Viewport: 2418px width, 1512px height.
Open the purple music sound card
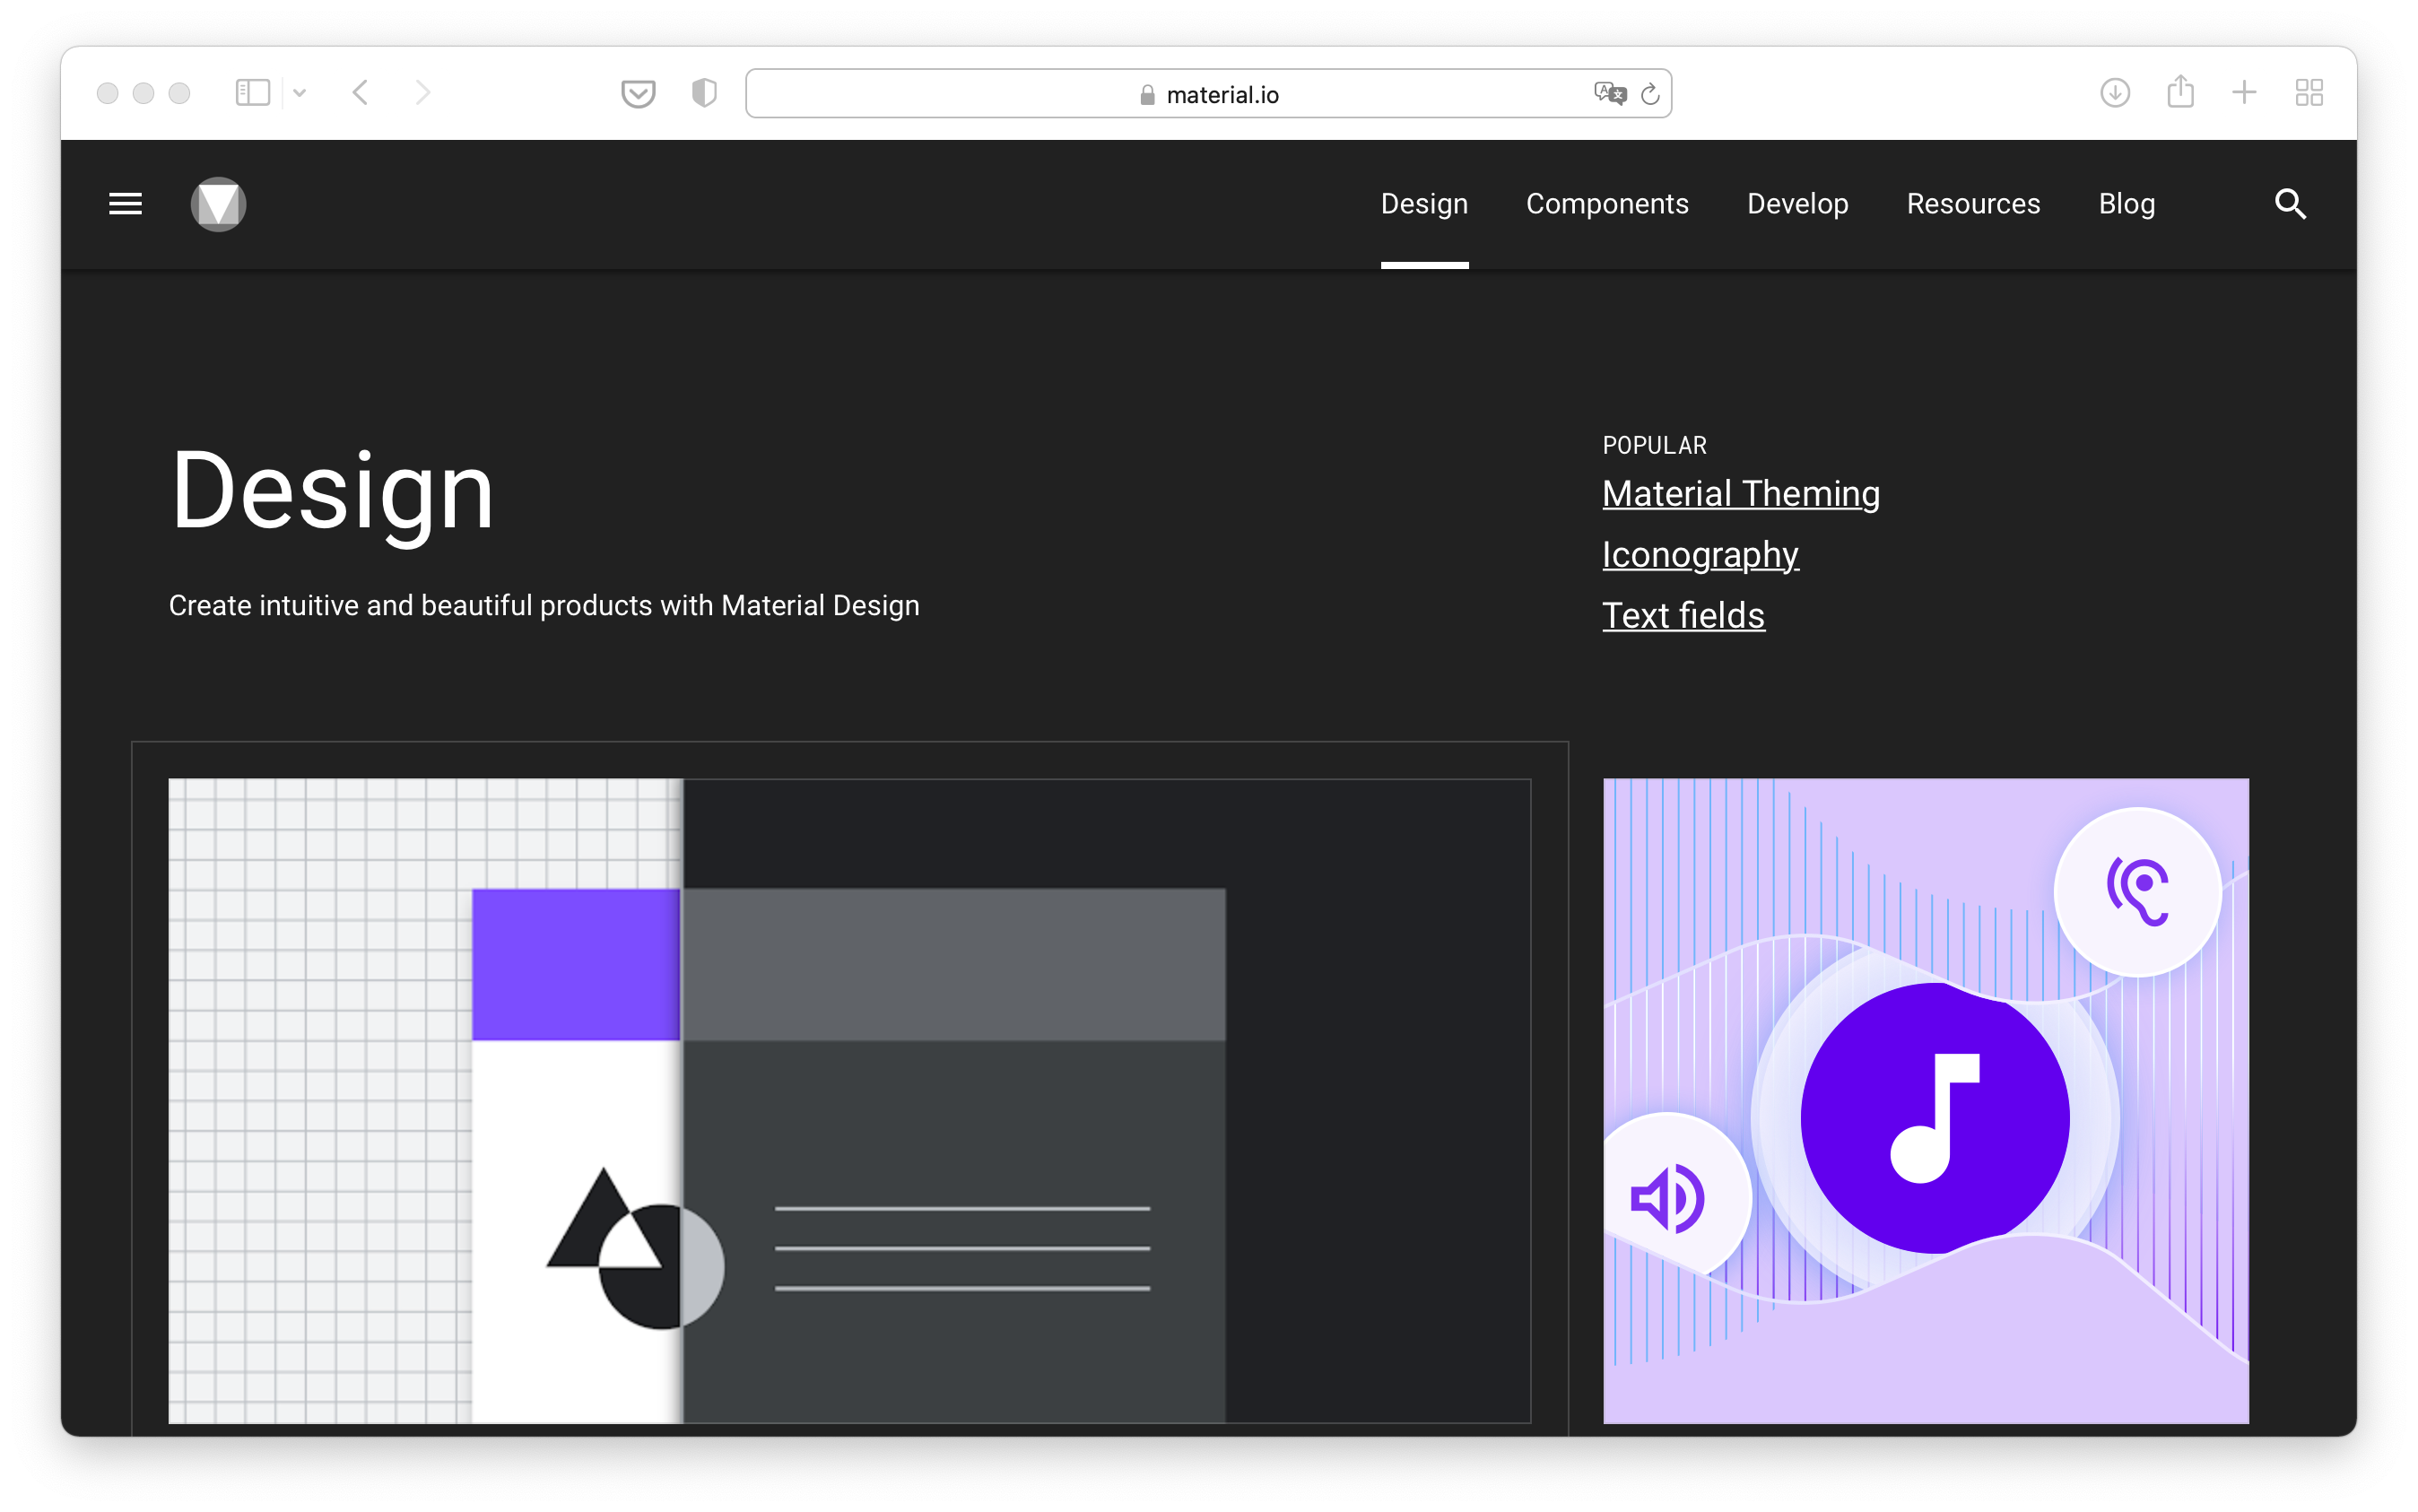[x=1925, y=1100]
